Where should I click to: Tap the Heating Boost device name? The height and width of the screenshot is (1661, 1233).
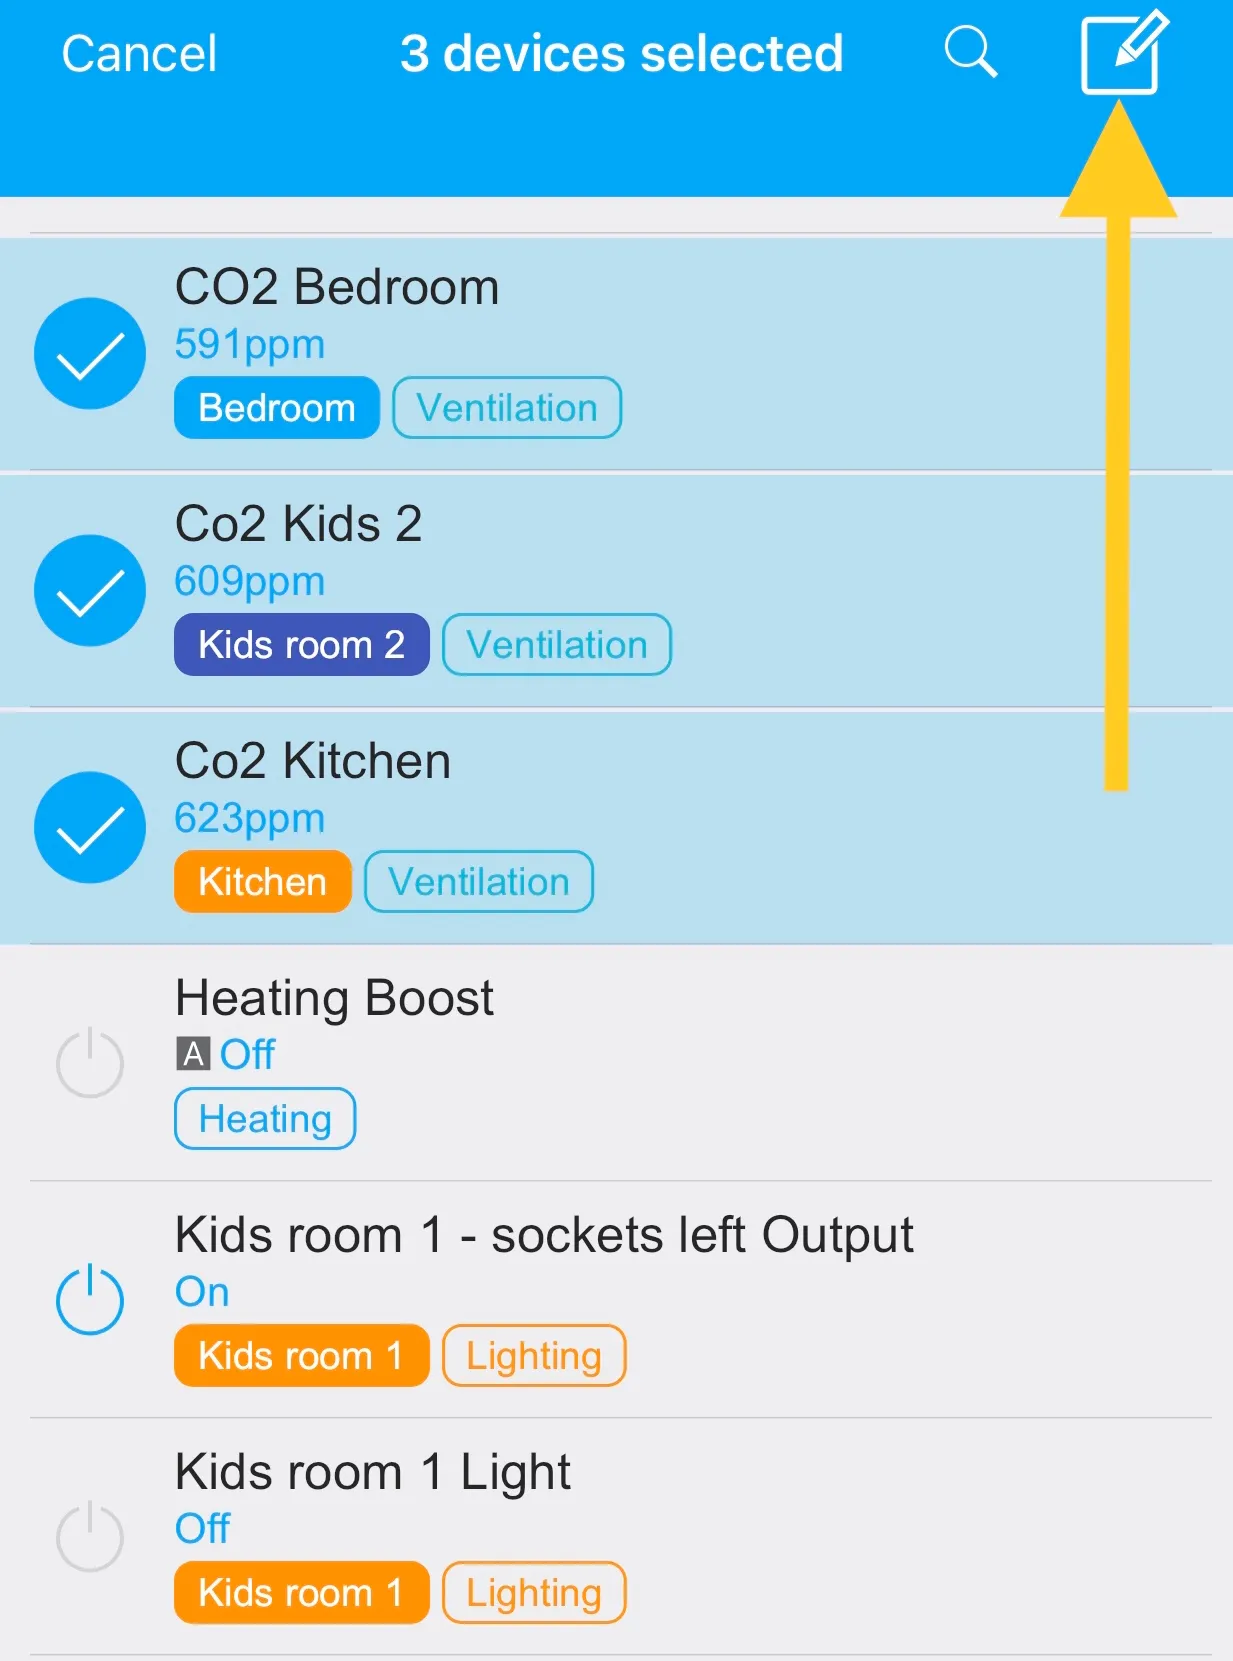click(x=334, y=998)
